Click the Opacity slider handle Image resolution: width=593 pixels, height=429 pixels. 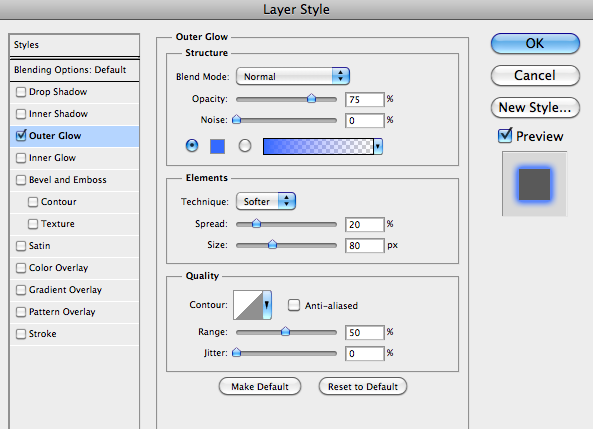tap(311, 99)
